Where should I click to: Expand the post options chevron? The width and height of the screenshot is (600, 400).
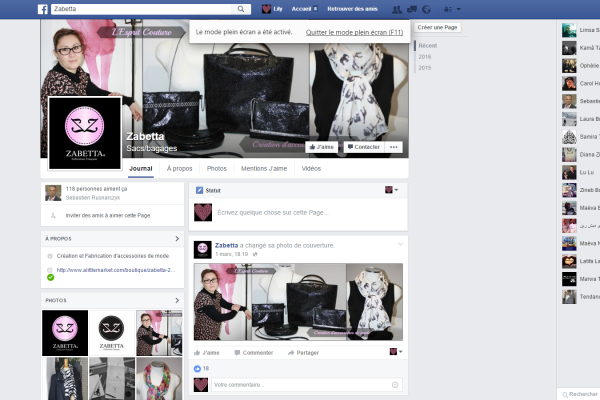[400, 244]
